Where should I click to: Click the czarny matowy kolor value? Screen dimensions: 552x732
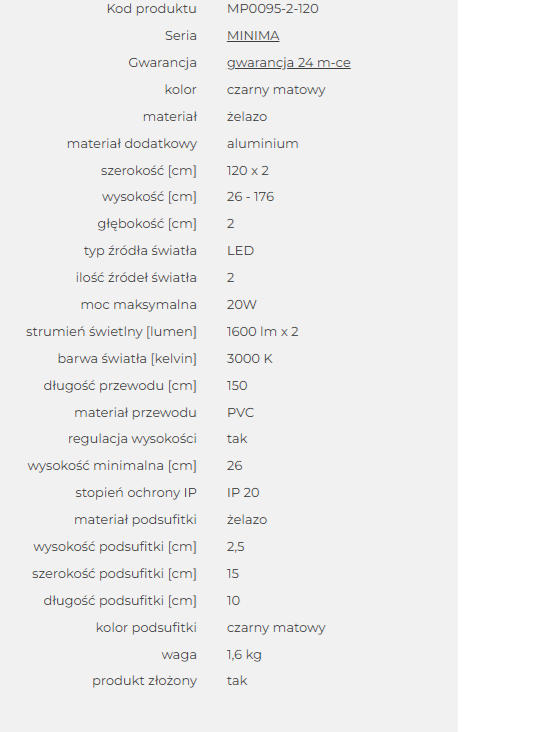[x=276, y=90]
